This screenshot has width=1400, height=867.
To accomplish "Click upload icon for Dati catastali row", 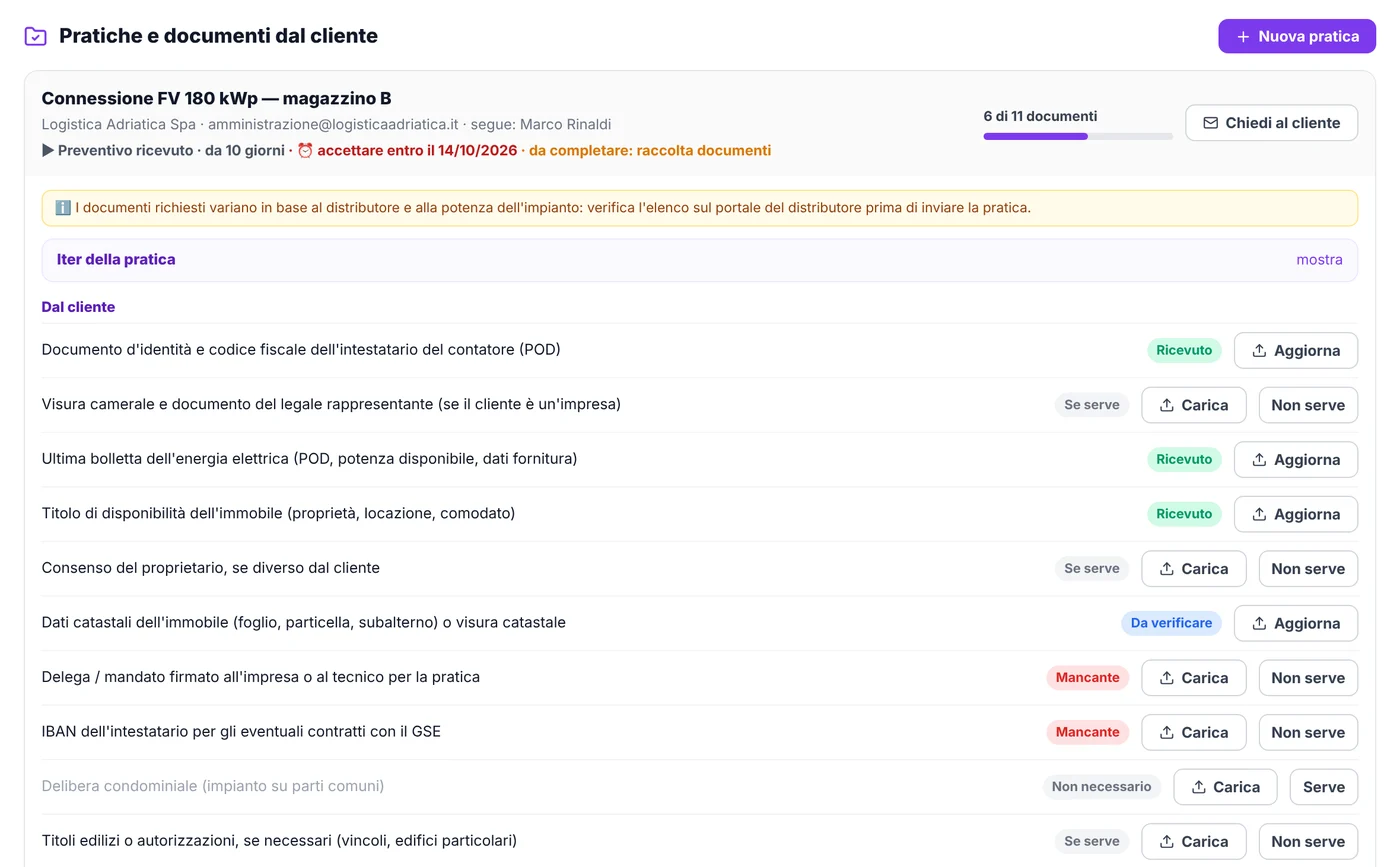I will (x=1259, y=623).
